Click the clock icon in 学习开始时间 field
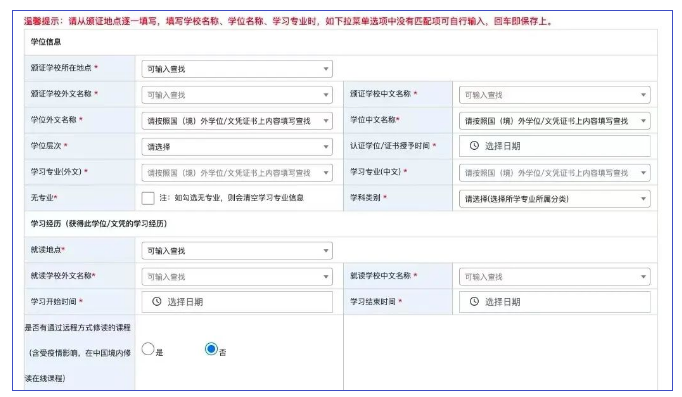Screen dimensions: 682x397 (157, 301)
